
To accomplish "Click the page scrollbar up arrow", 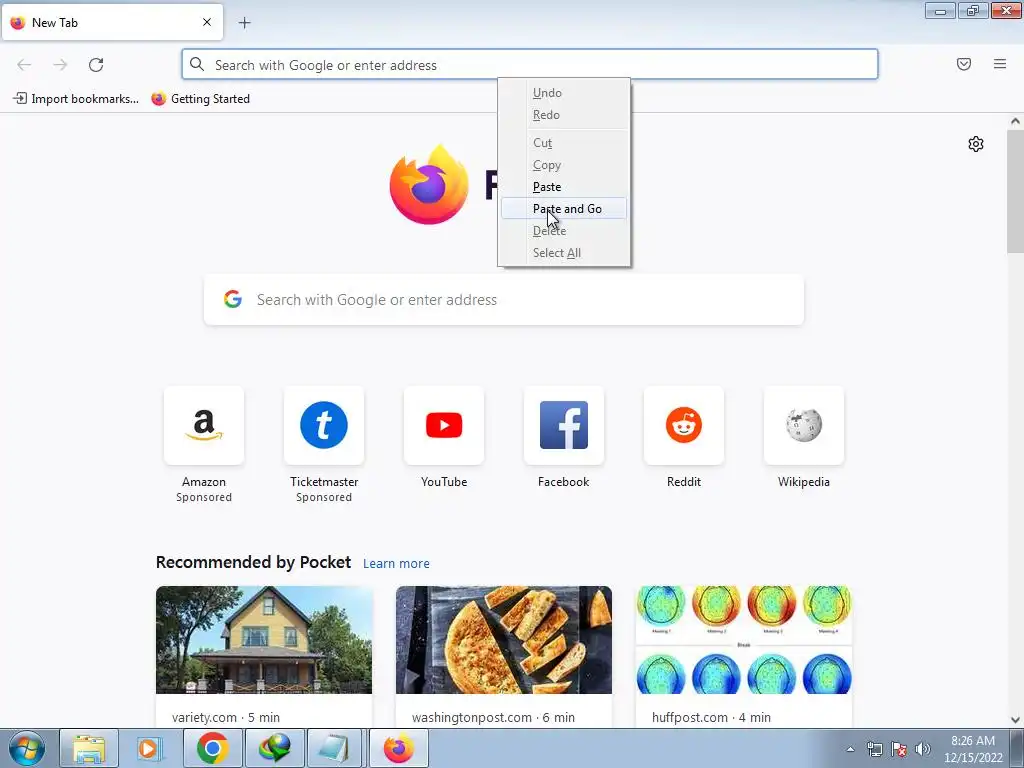I will click(1015, 121).
